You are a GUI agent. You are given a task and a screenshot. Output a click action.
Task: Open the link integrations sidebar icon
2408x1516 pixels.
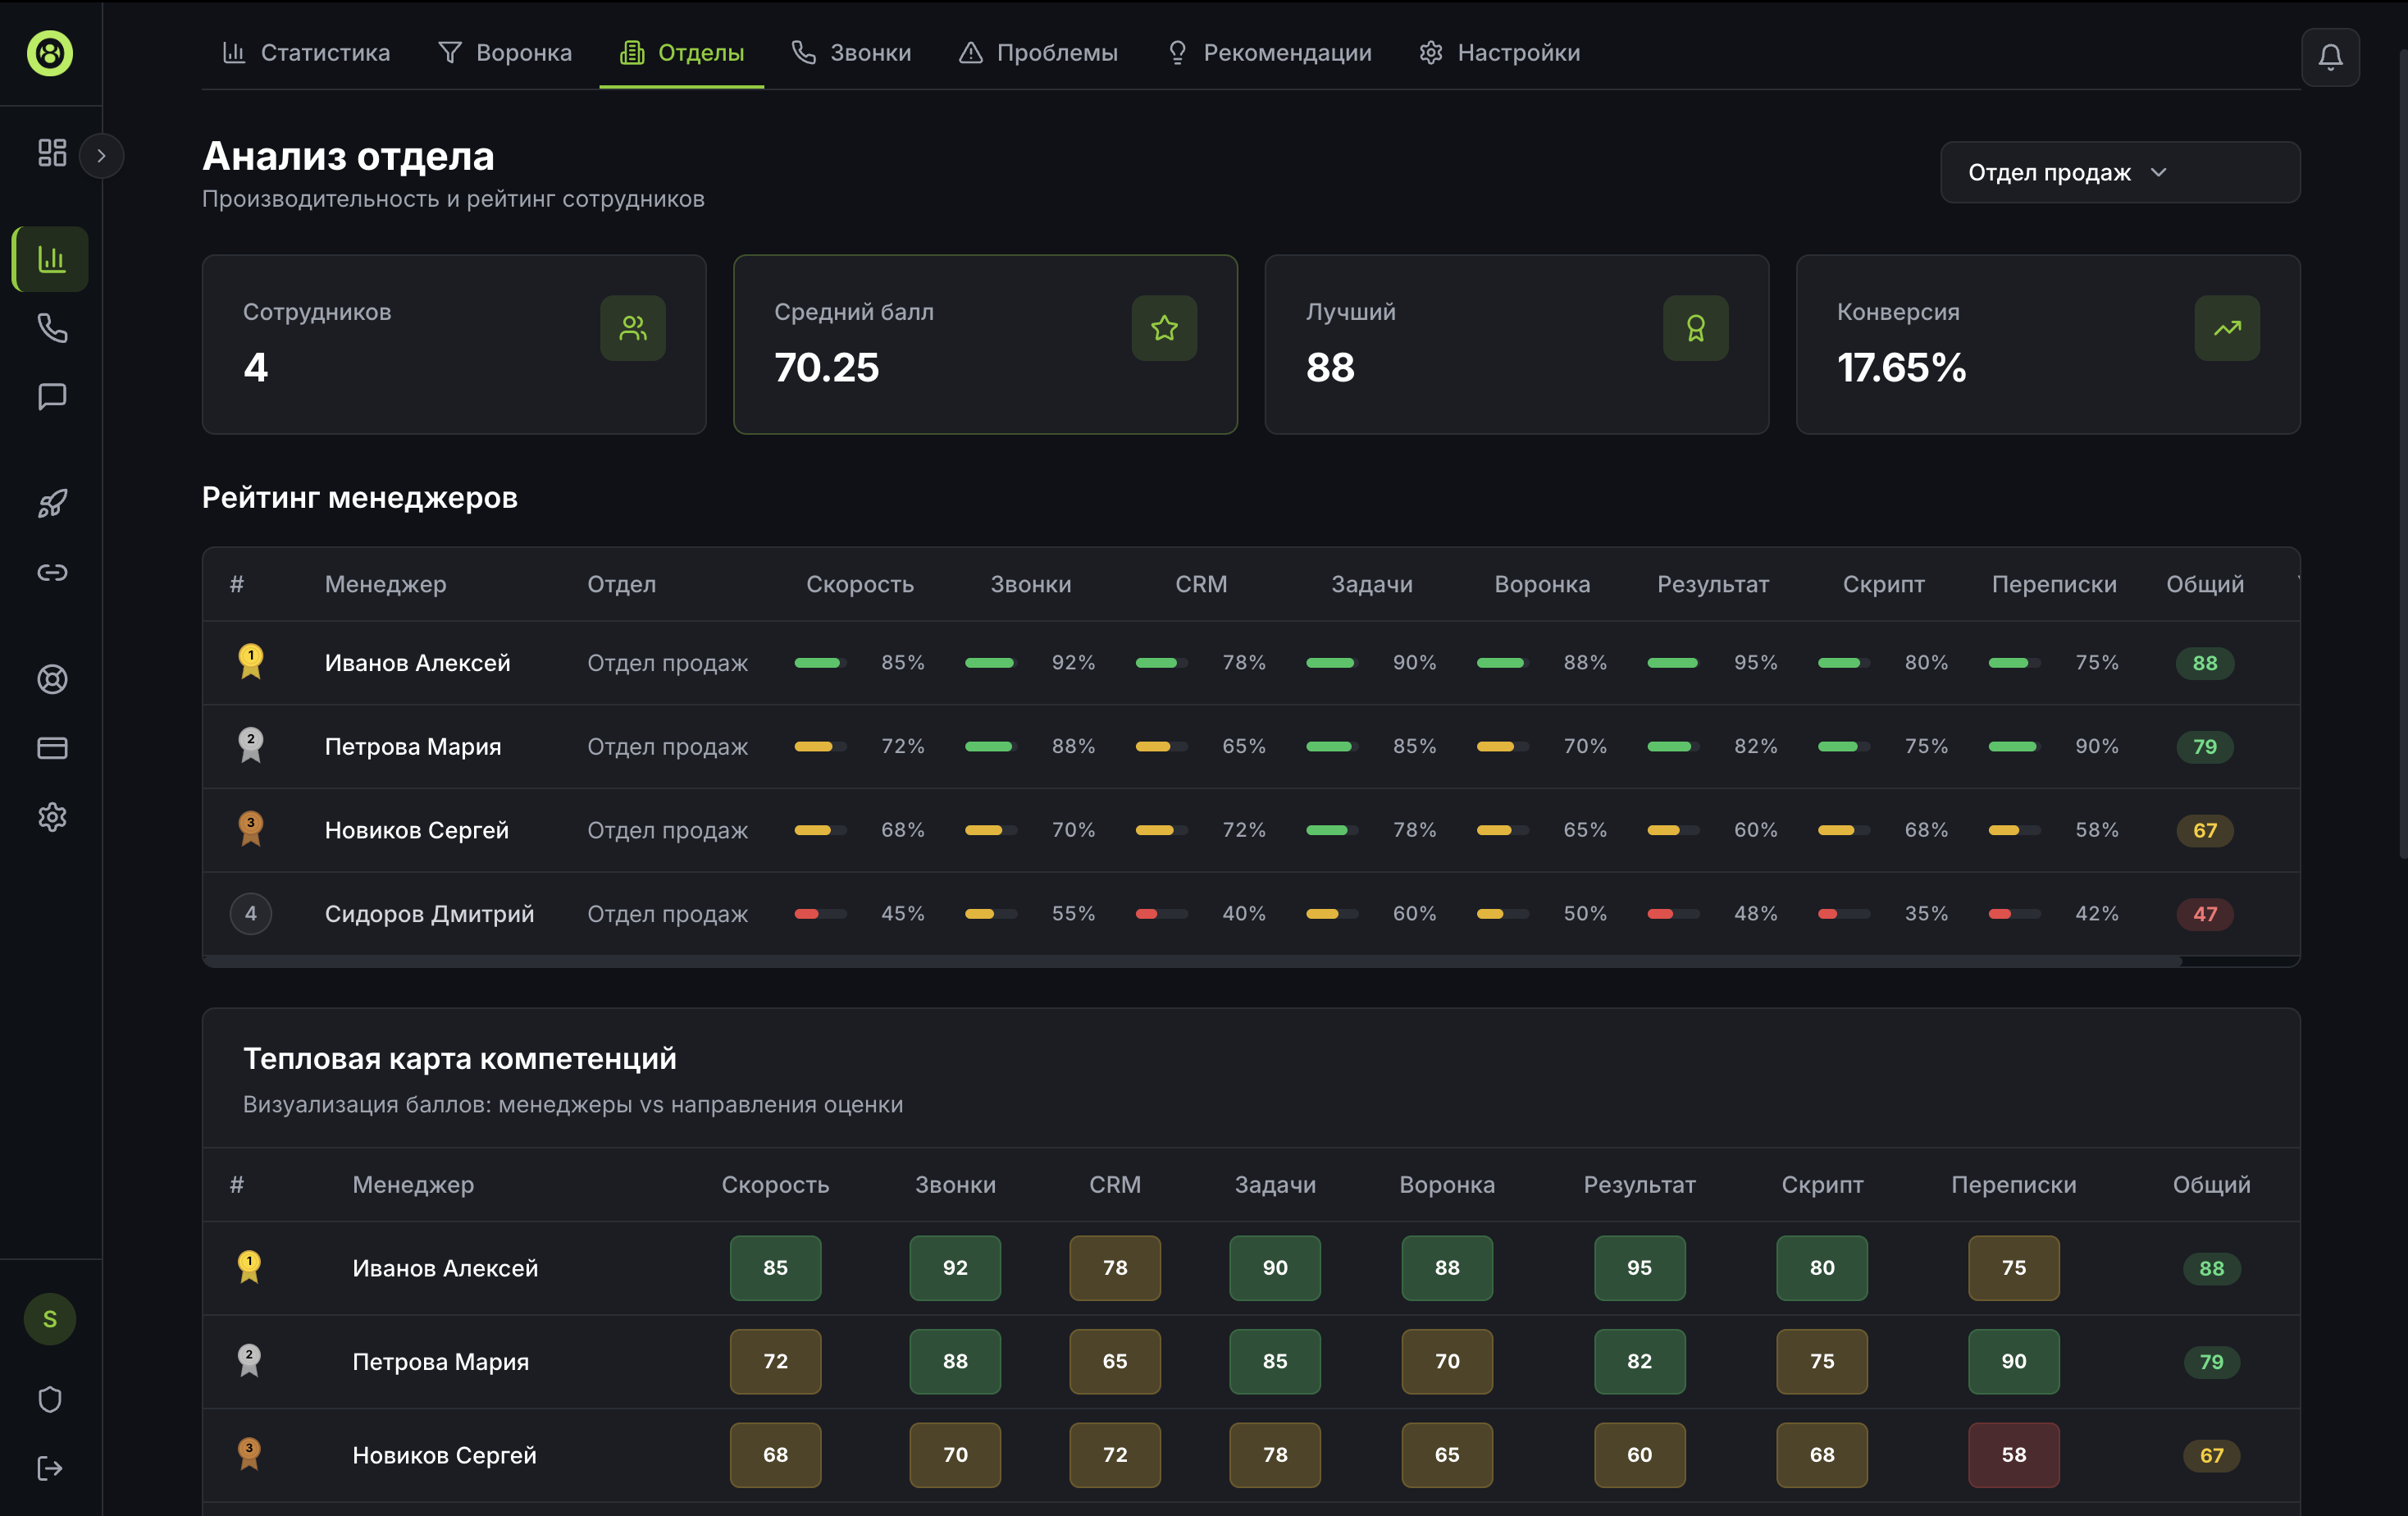(52, 572)
